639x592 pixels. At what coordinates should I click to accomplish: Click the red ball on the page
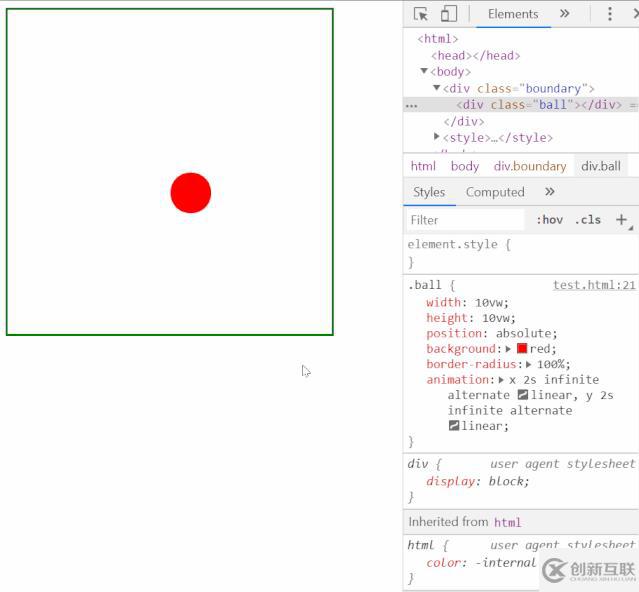coord(191,193)
